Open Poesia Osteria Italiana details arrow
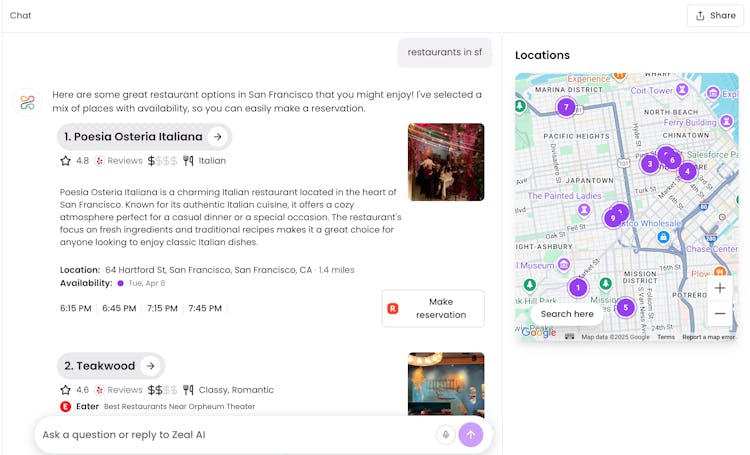The height and width of the screenshot is (455, 750). [218, 137]
